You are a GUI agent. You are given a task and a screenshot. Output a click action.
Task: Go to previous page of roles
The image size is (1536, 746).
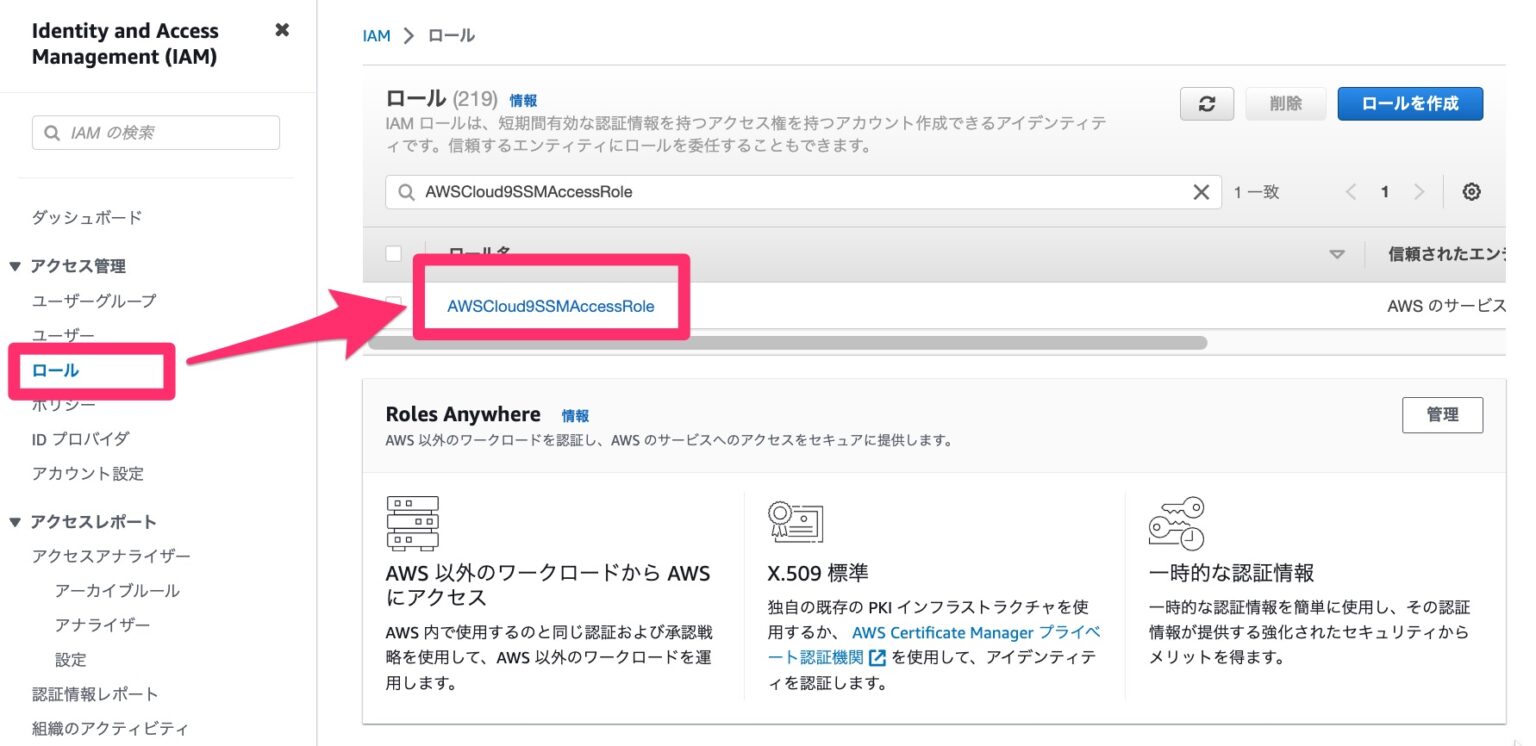[x=1351, y=192]
